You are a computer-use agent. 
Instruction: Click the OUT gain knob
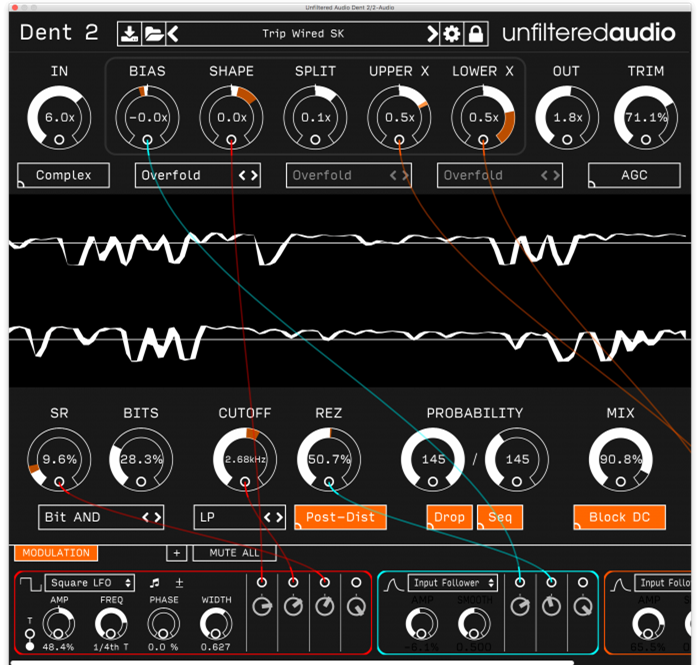point(567,117)
